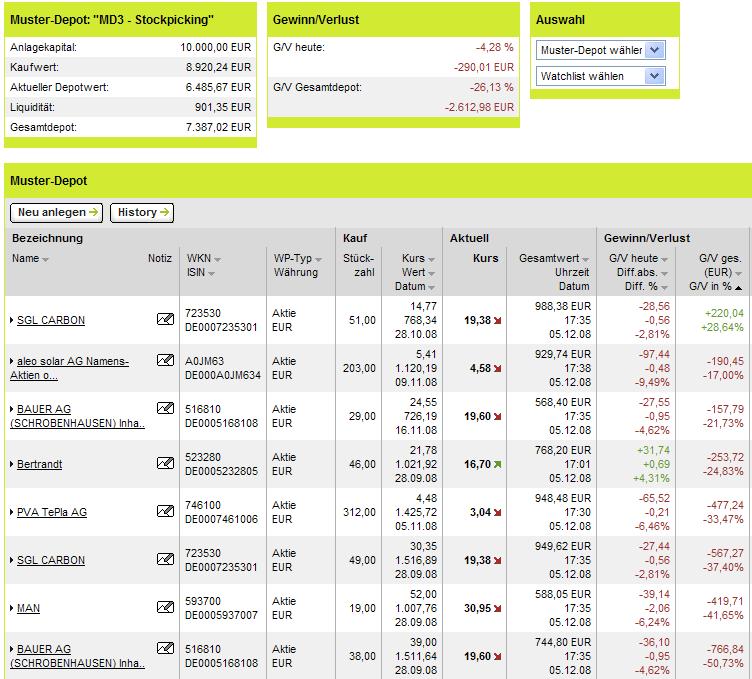
Task: Sort by G/V ges. (EUR) arrow
Action: click(738, 273)
